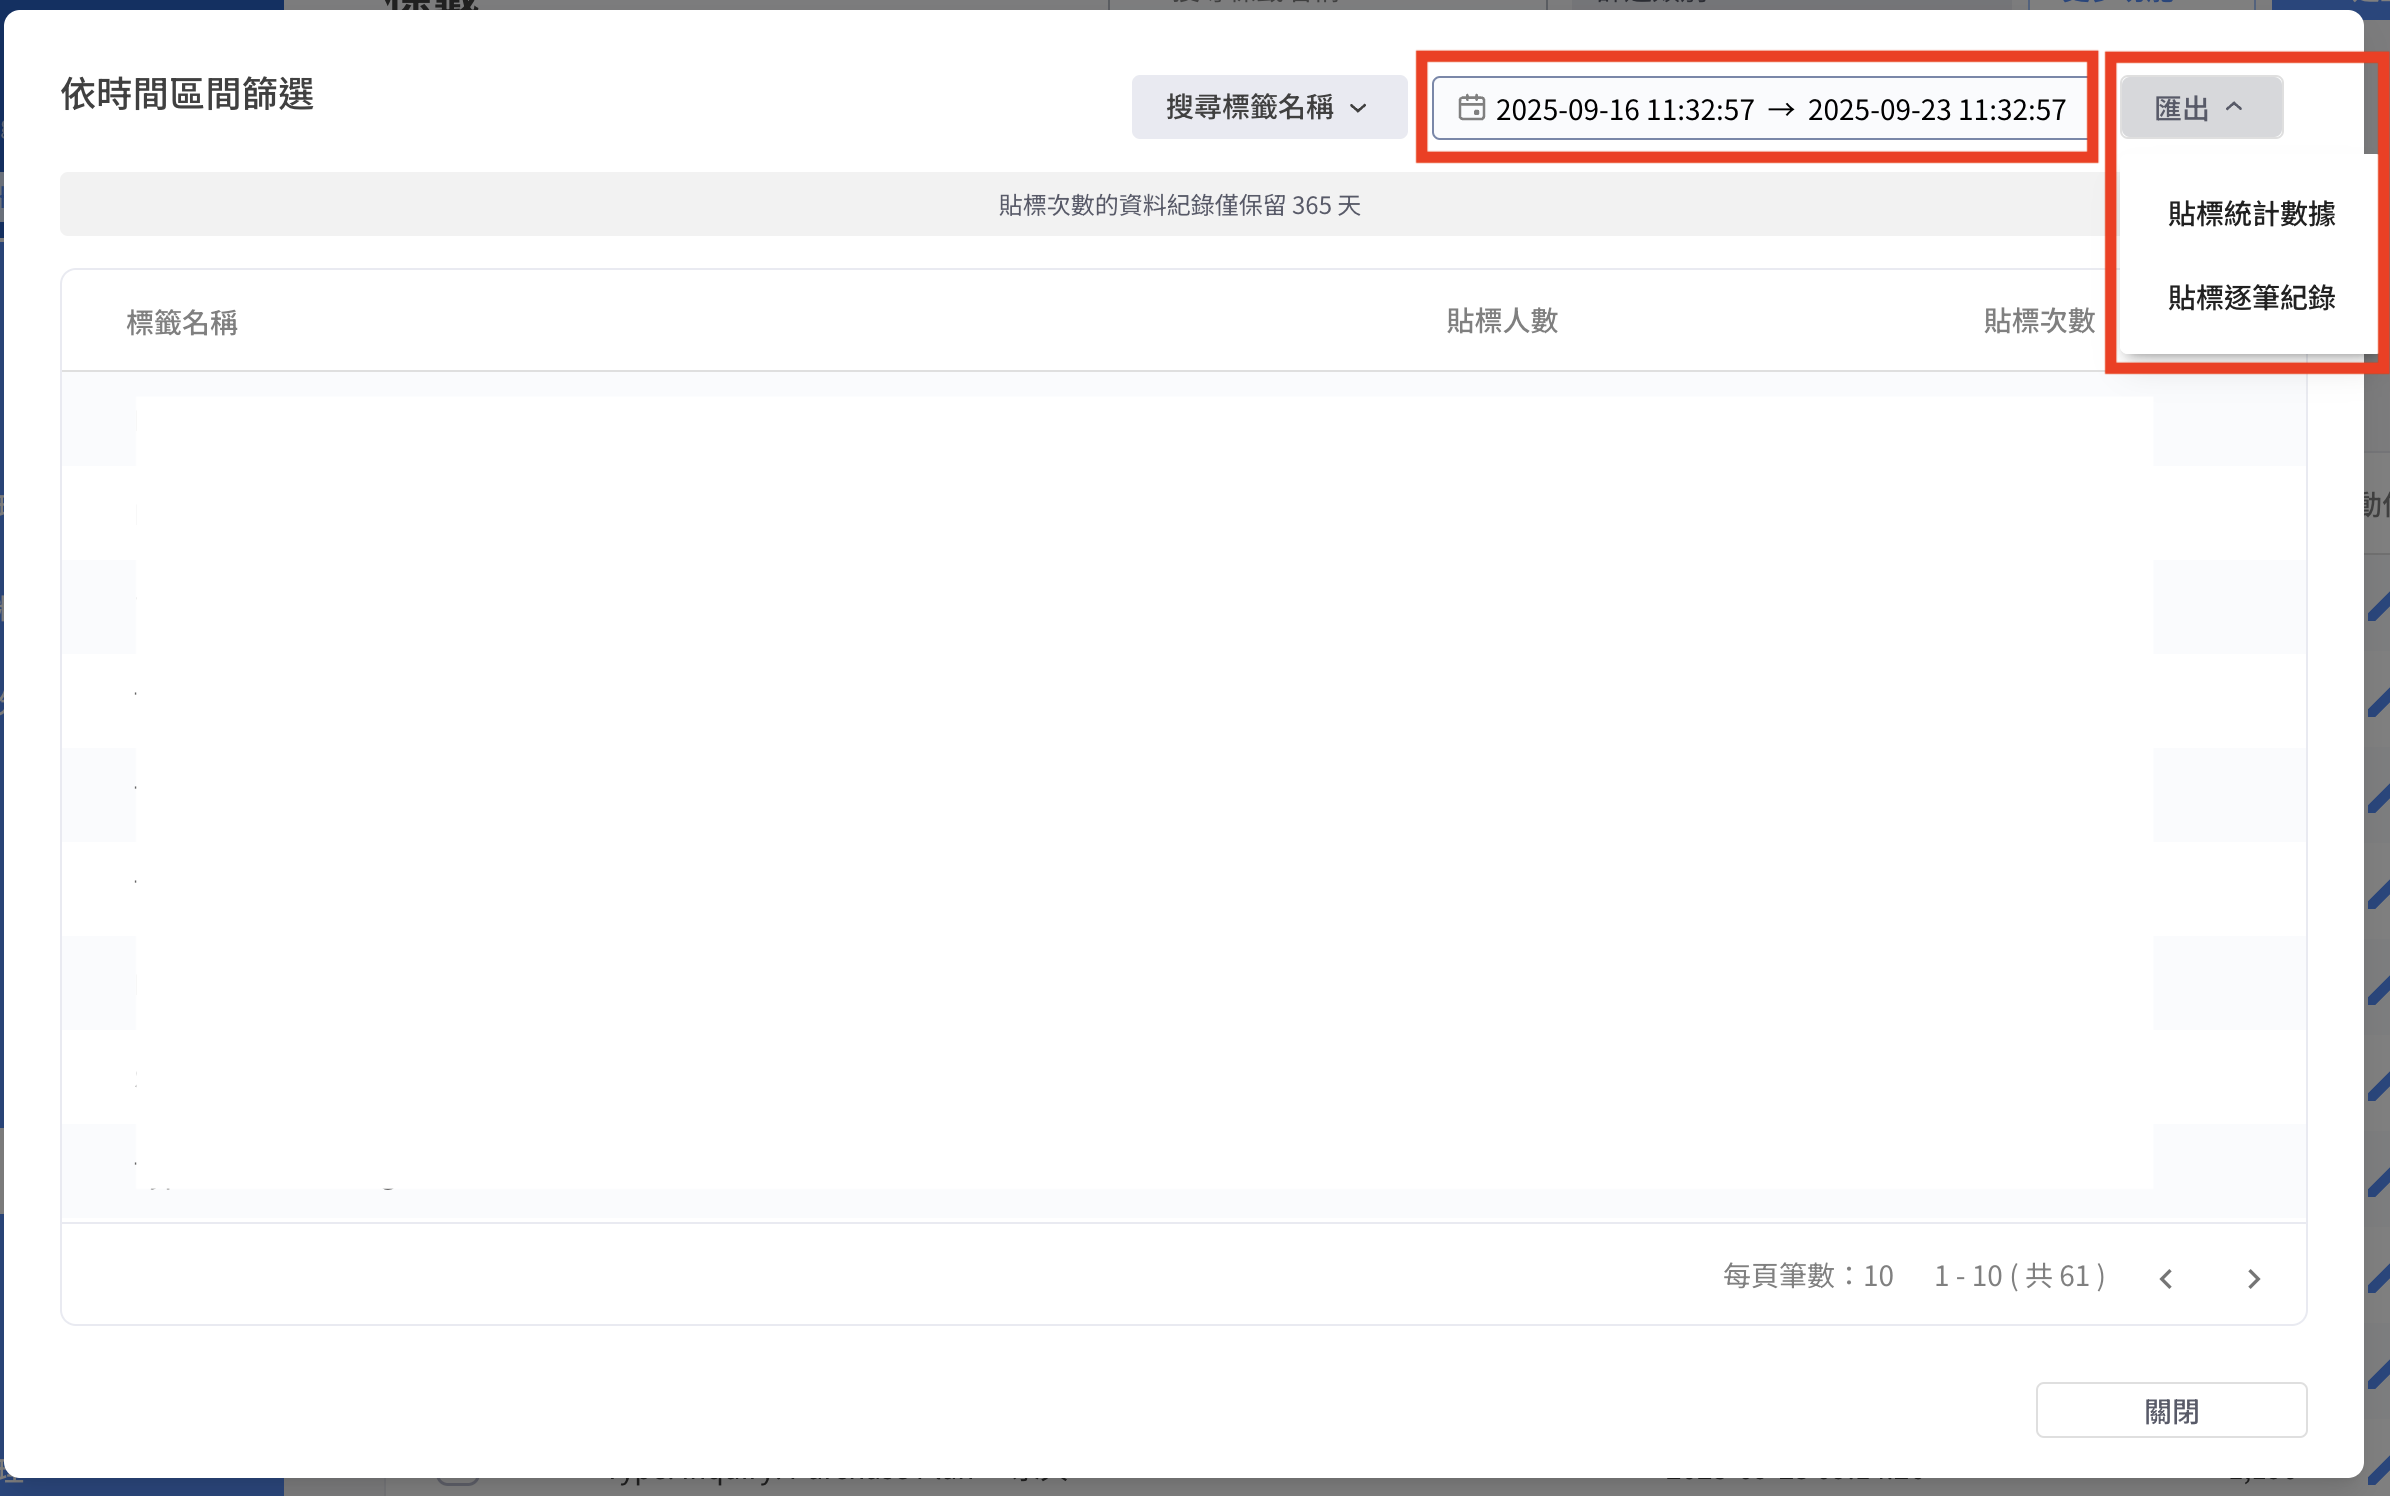Click start date 2025-09-16 11:32:57
Image resolution: width=2390 pixels, height=1496 pixels.
(x=1624, y=109)
